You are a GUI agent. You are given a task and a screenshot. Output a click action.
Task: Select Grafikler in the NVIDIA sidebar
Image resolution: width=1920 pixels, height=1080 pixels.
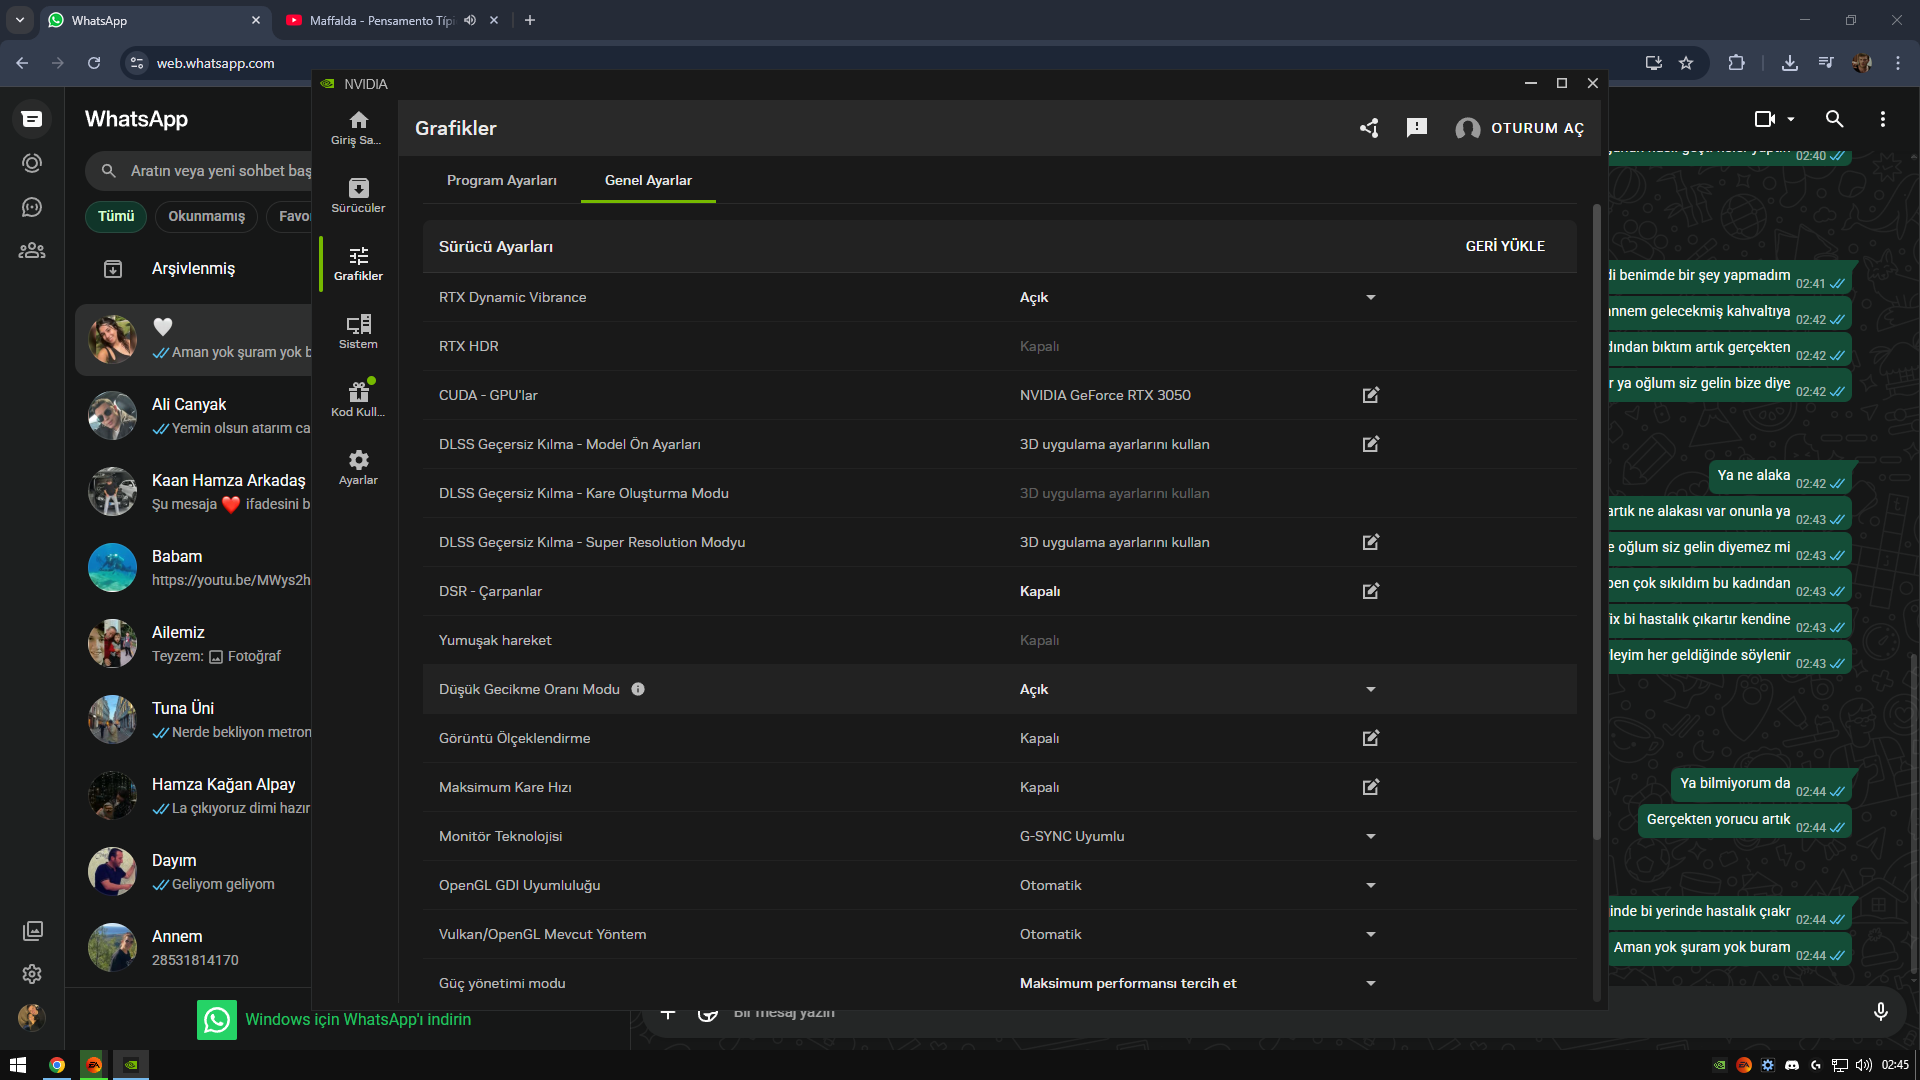(x=358, y=263)
